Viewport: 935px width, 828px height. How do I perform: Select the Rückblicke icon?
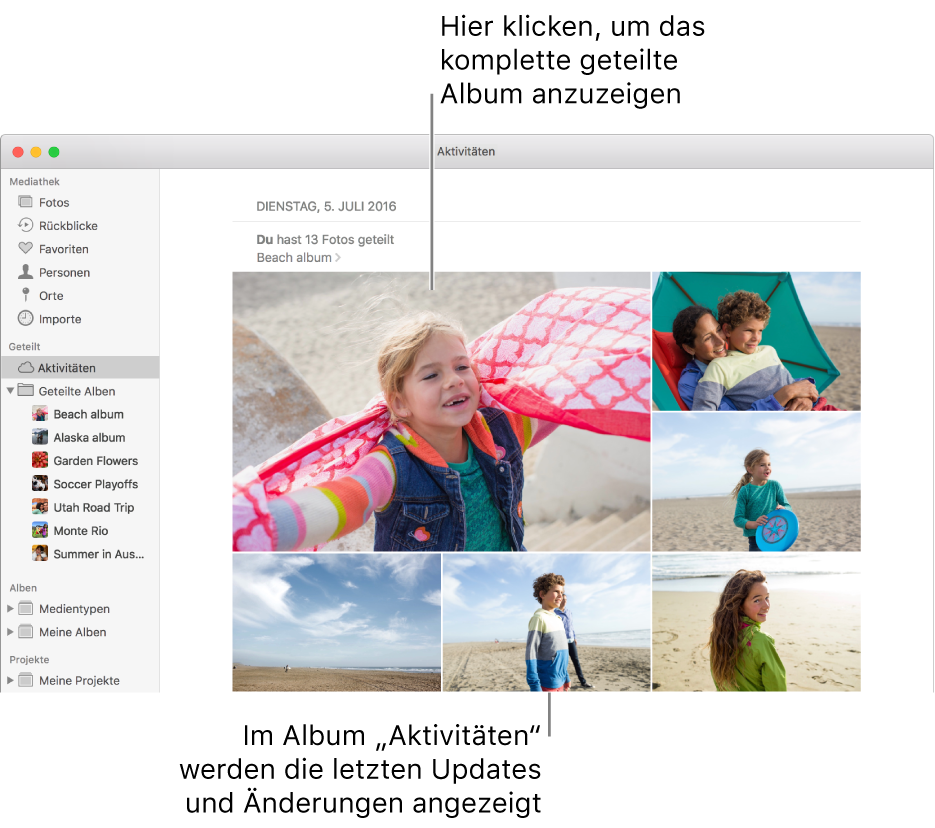26,226
